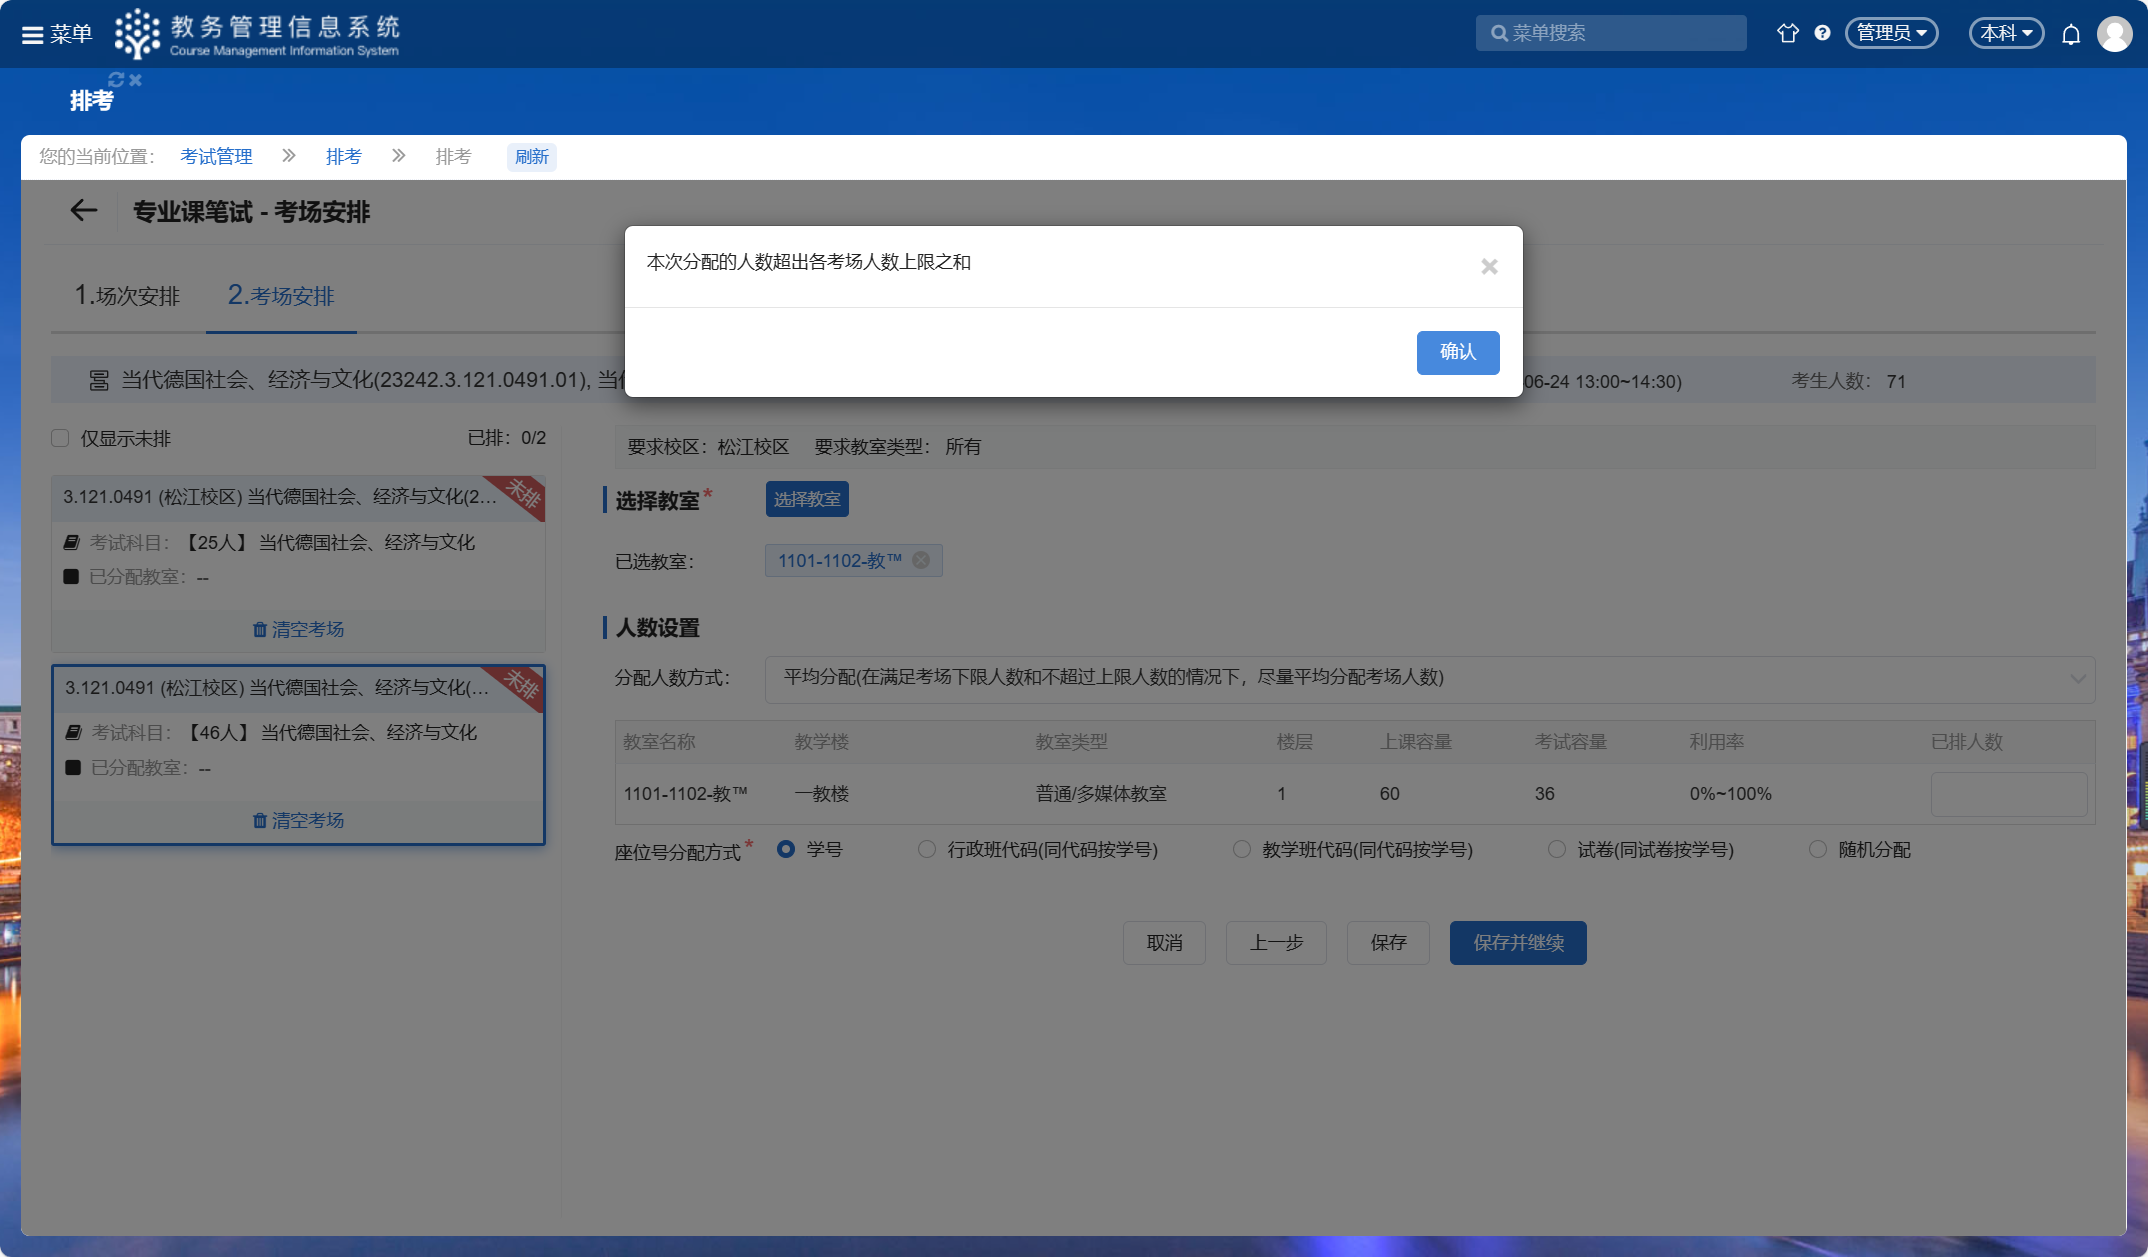Image resolution: width=2148 pixels, height=1257 pixels.
Task: Select 行政班代码 seat assignment radio
Action: (x=927, y=849)
